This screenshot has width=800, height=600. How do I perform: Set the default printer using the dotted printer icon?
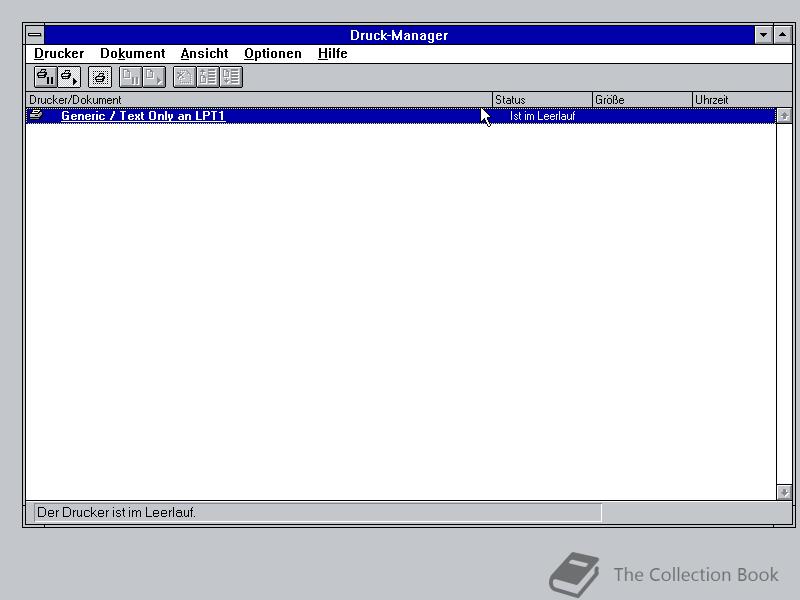pos(100,77)
